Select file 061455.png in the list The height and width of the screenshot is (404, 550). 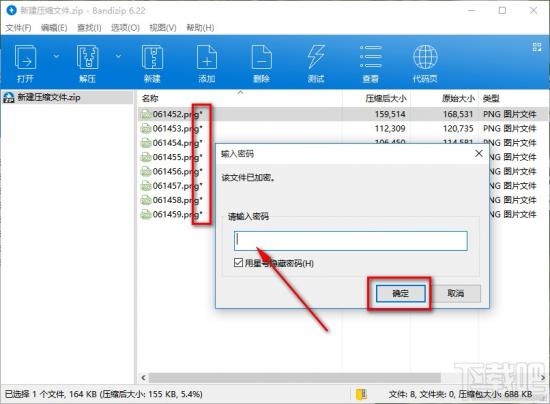[177, 157]
